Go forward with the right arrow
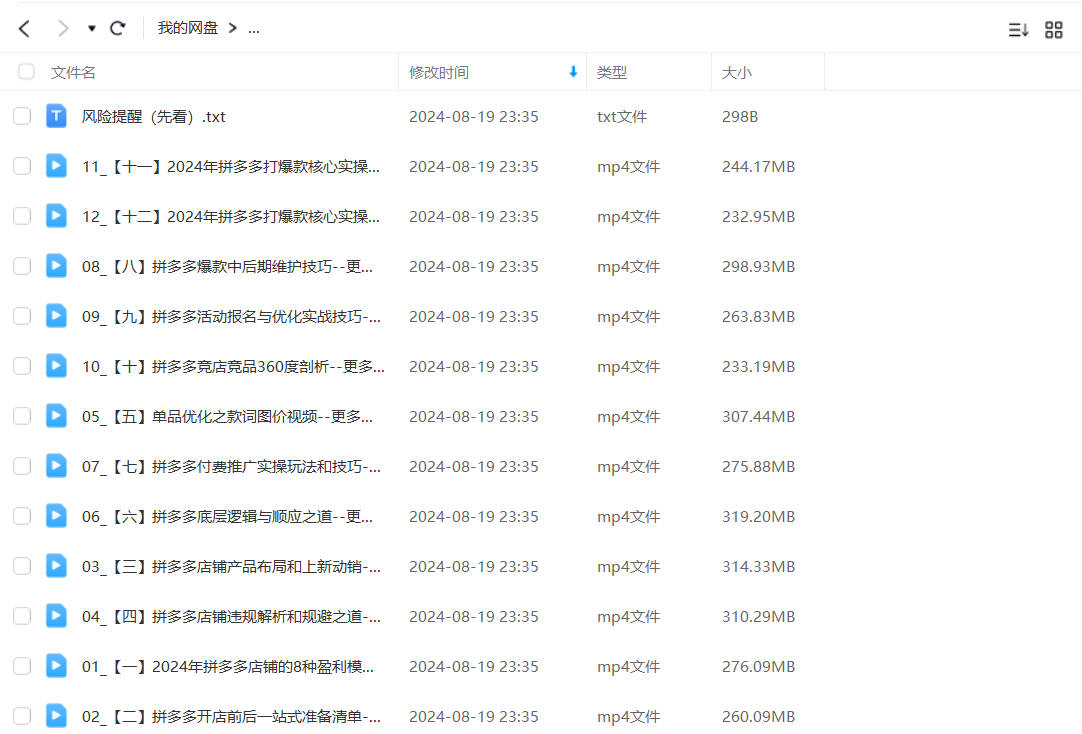Viewport: 1082px width, 734px height. point(63,28)
